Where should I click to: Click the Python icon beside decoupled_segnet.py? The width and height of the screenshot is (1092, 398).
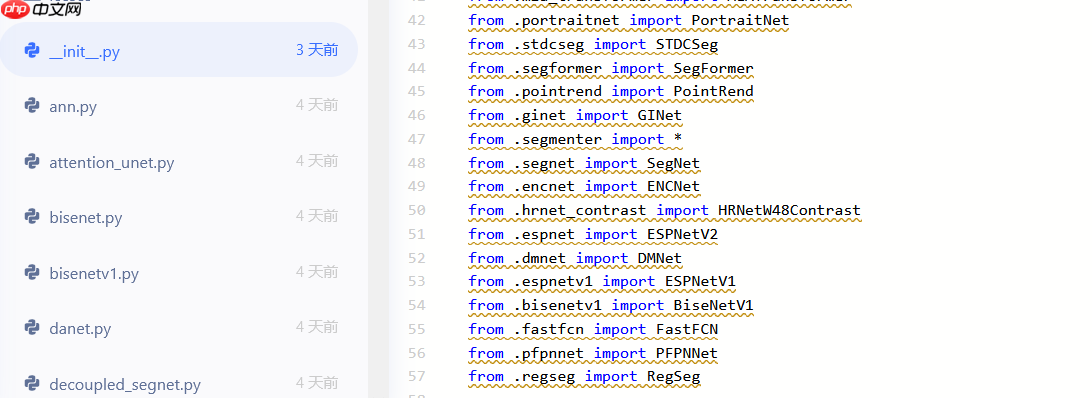tap(31, 383)
